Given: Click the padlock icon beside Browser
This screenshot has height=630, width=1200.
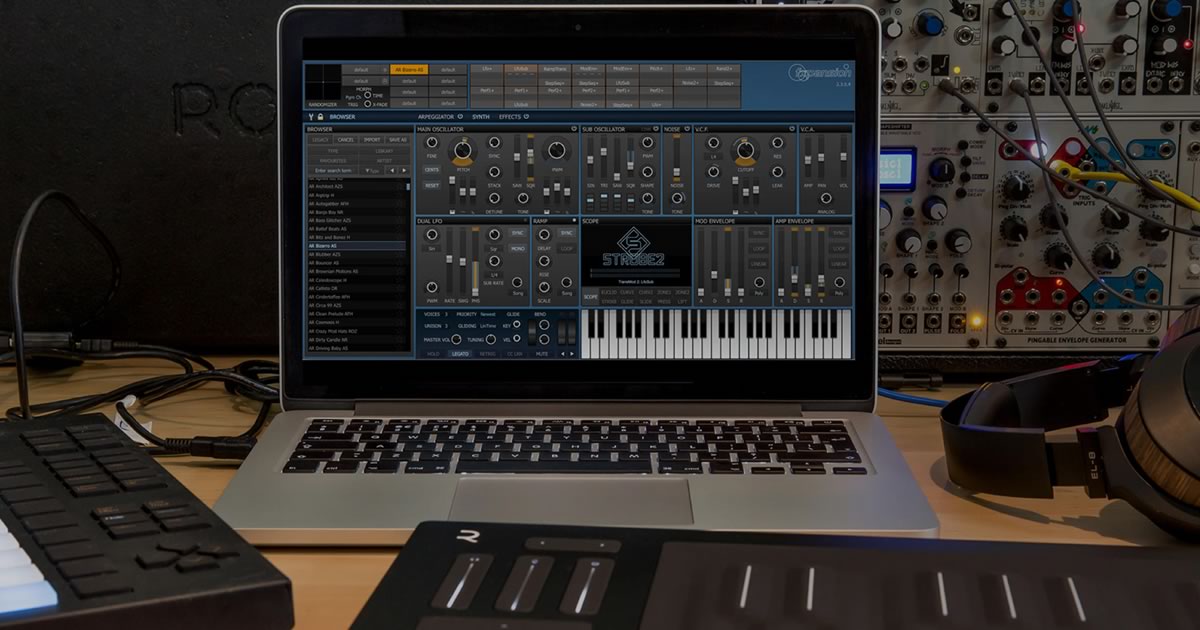Looking at the screenshot, I should point(320,117).
